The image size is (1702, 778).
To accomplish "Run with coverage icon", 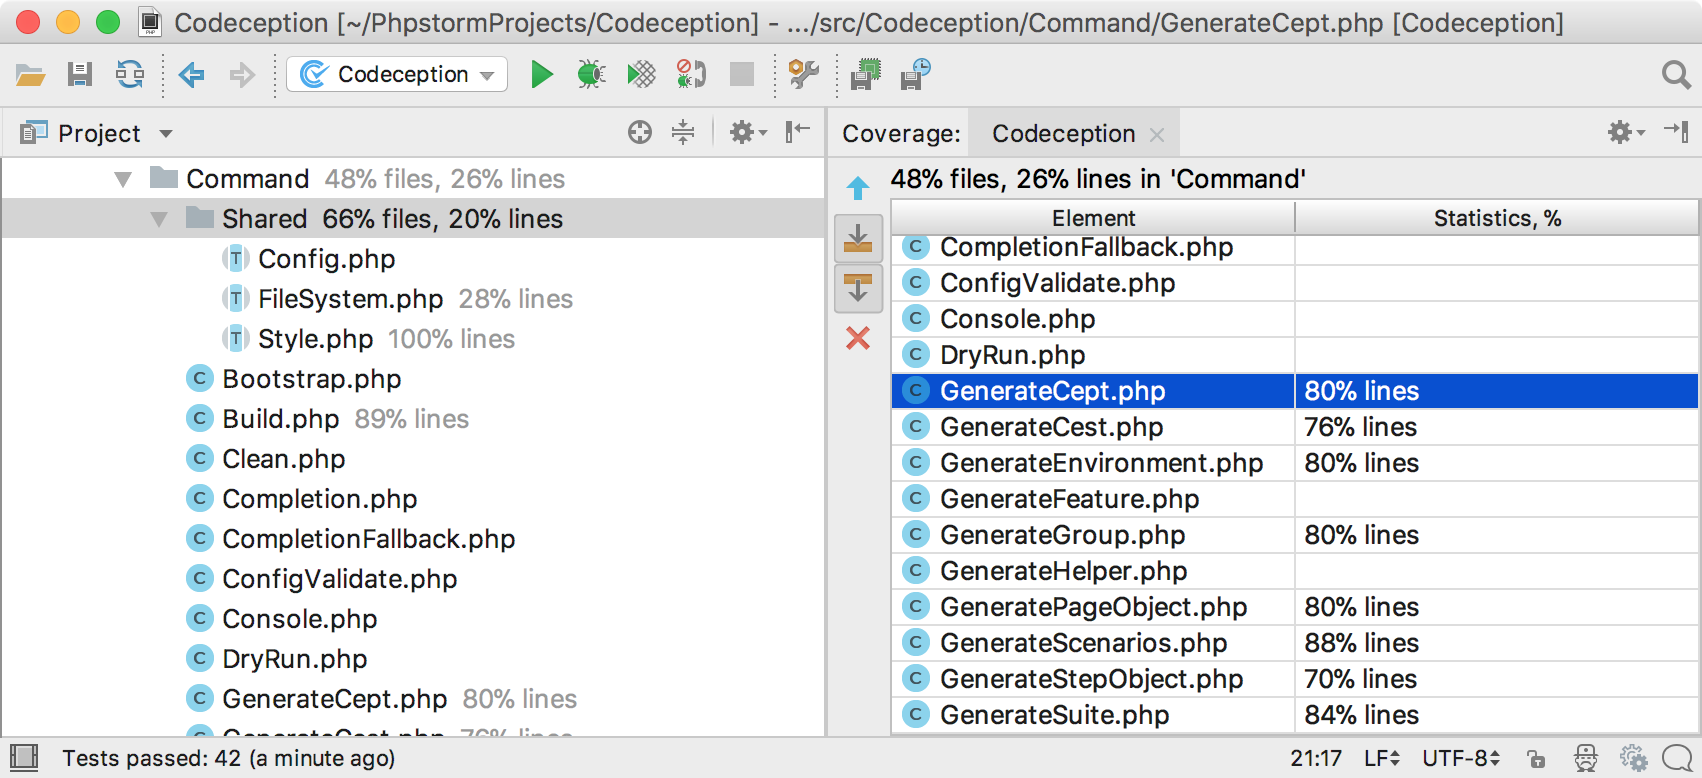I will coord(641,74).
